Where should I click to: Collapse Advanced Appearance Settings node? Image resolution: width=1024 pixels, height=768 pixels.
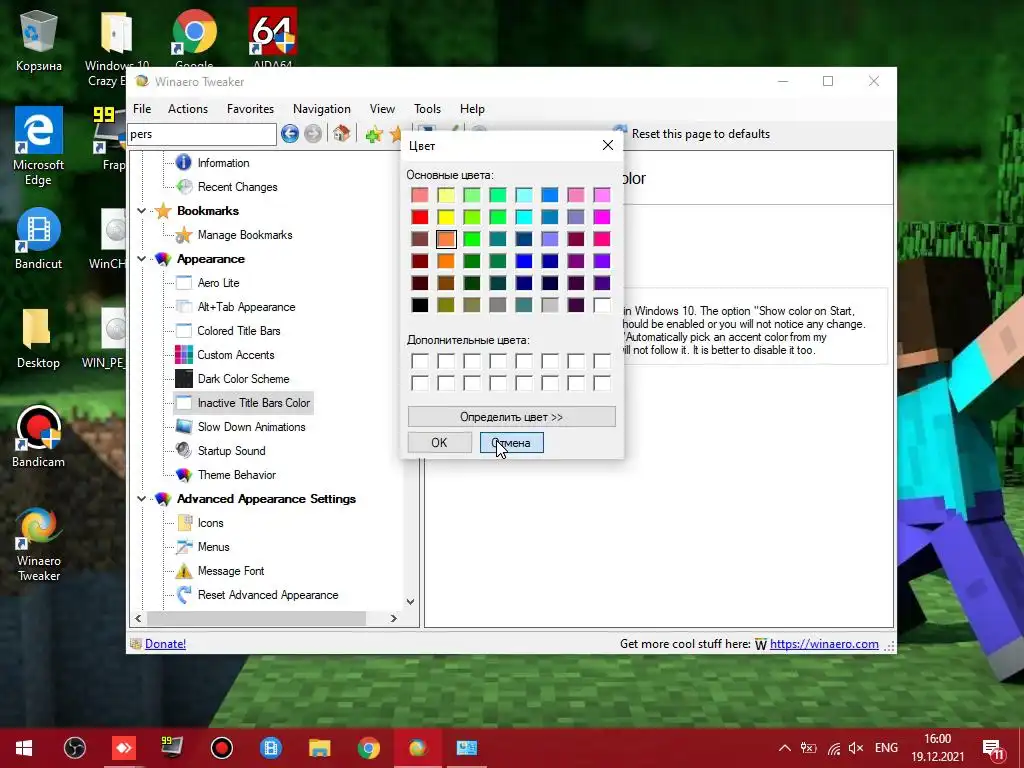click(142, 499)
